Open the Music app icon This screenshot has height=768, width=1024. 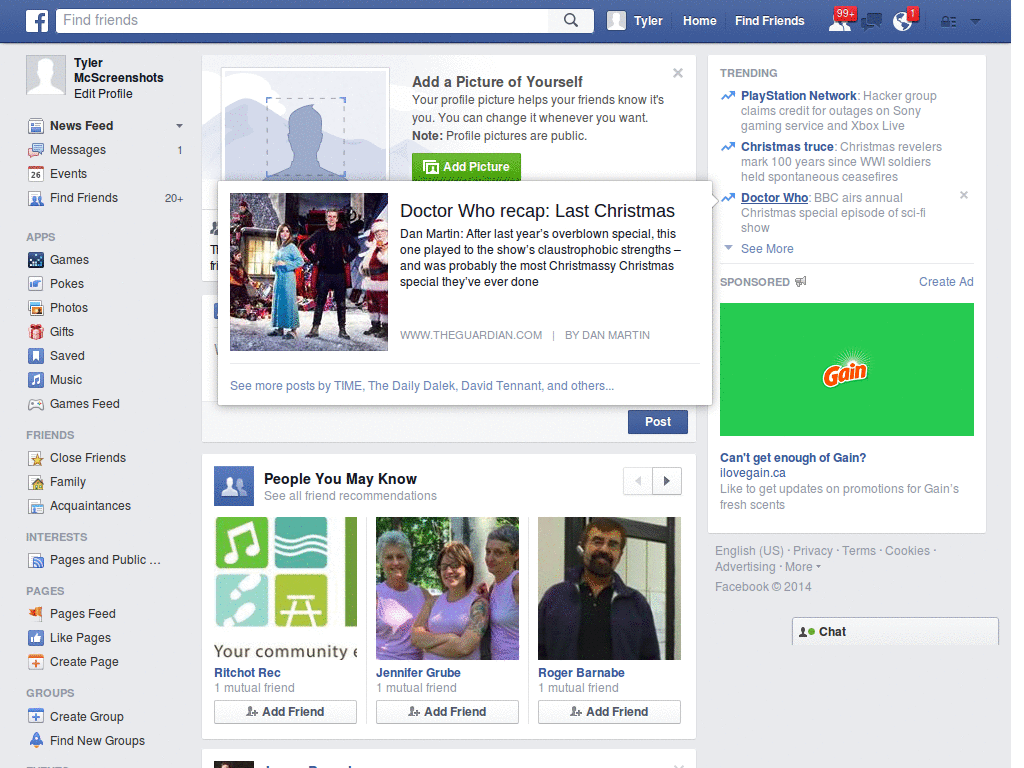(36, 380)
